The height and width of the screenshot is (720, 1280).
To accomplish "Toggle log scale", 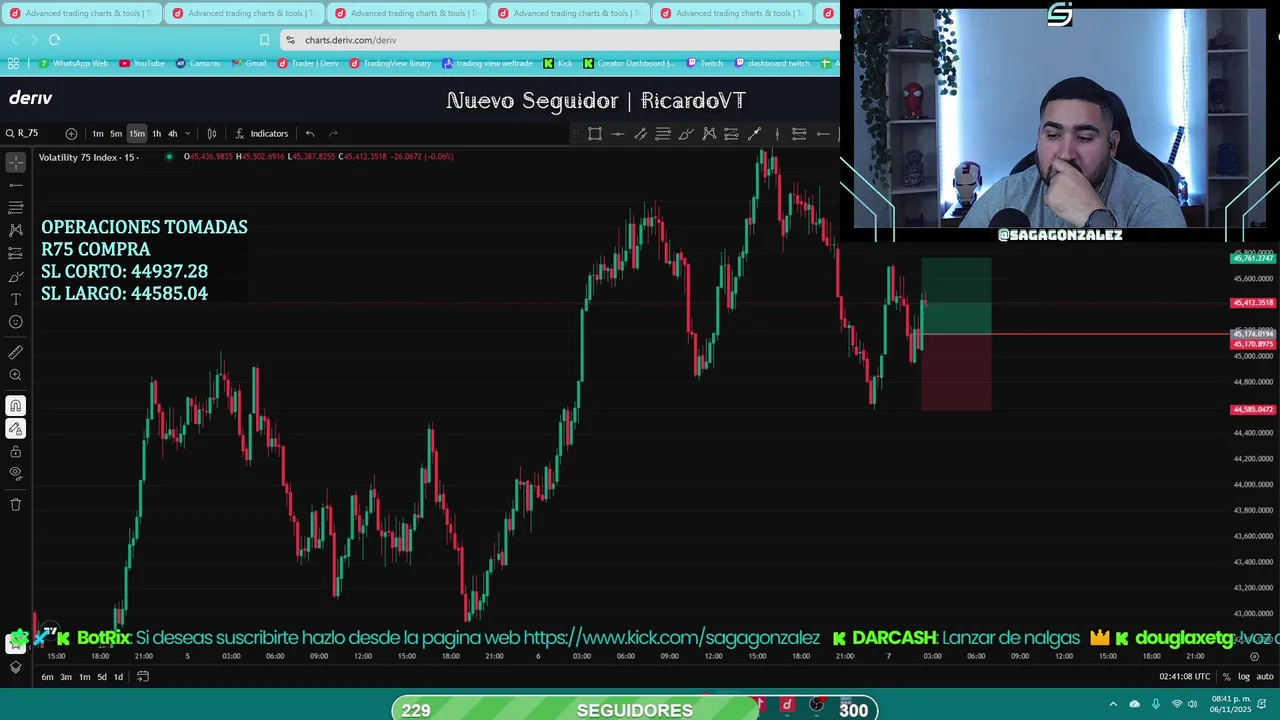I will tap(1244, 677).
